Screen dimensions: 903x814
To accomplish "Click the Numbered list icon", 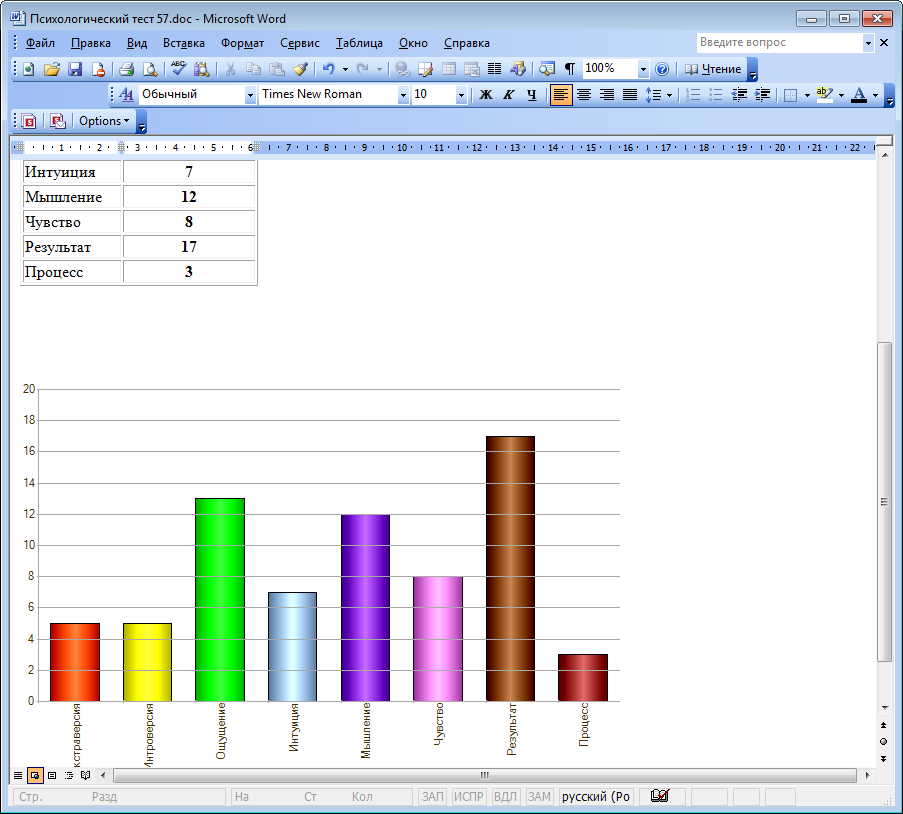I will (693, 94).
